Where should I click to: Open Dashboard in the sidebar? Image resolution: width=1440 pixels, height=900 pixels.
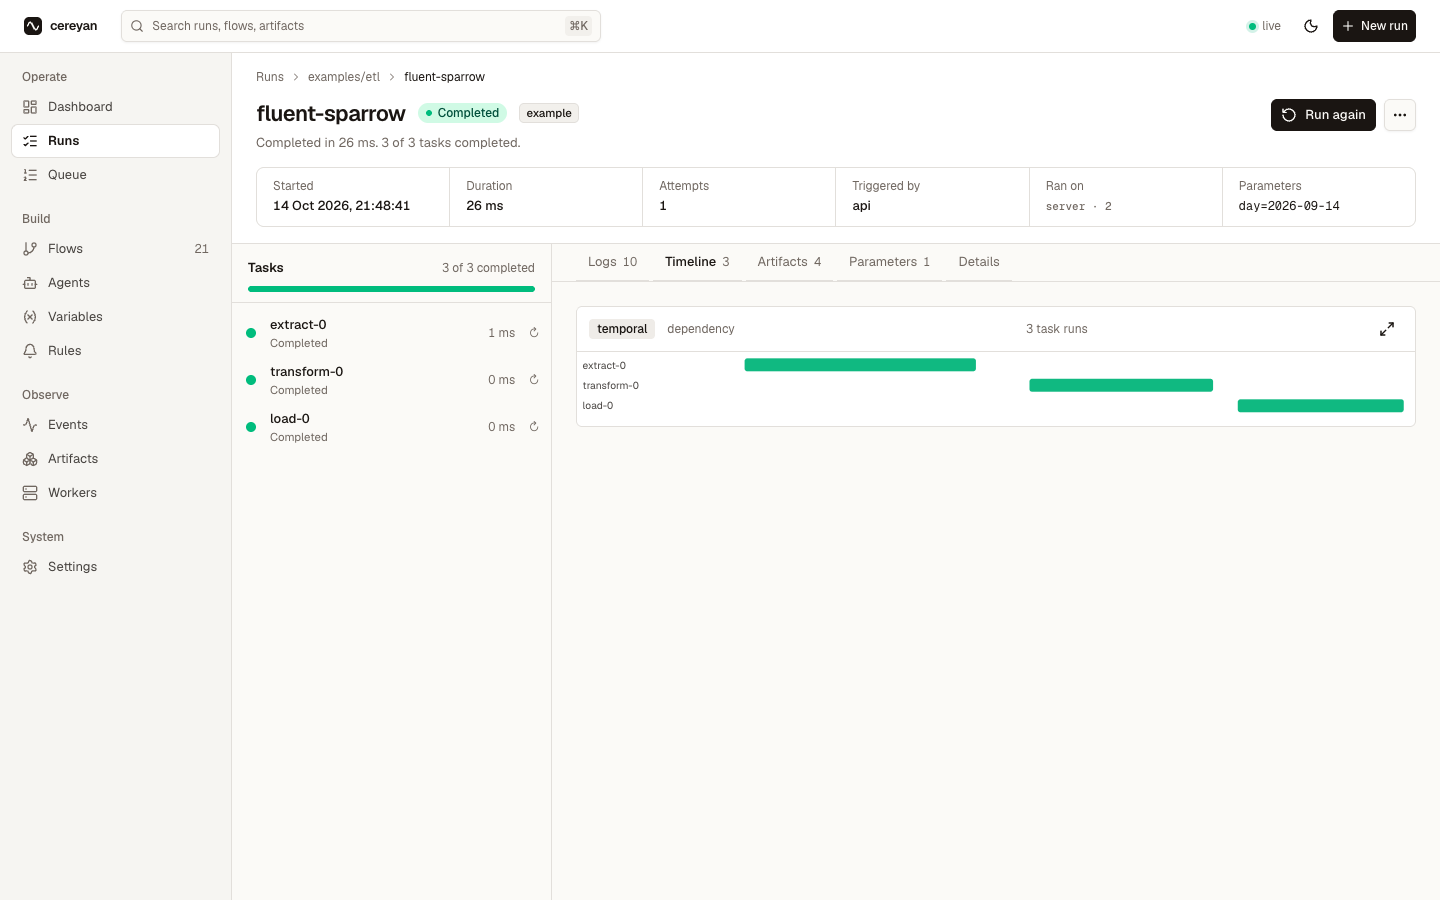pyautogui.click(x=115, y=107)
